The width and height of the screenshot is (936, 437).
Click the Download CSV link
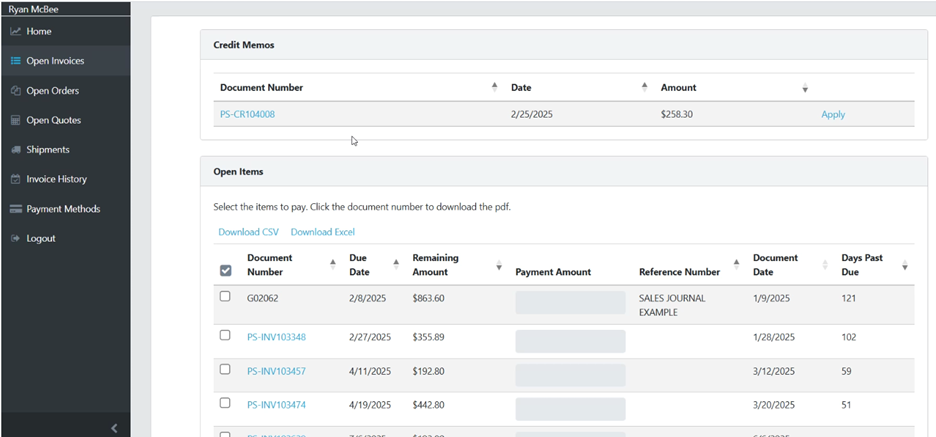point(248,232)
